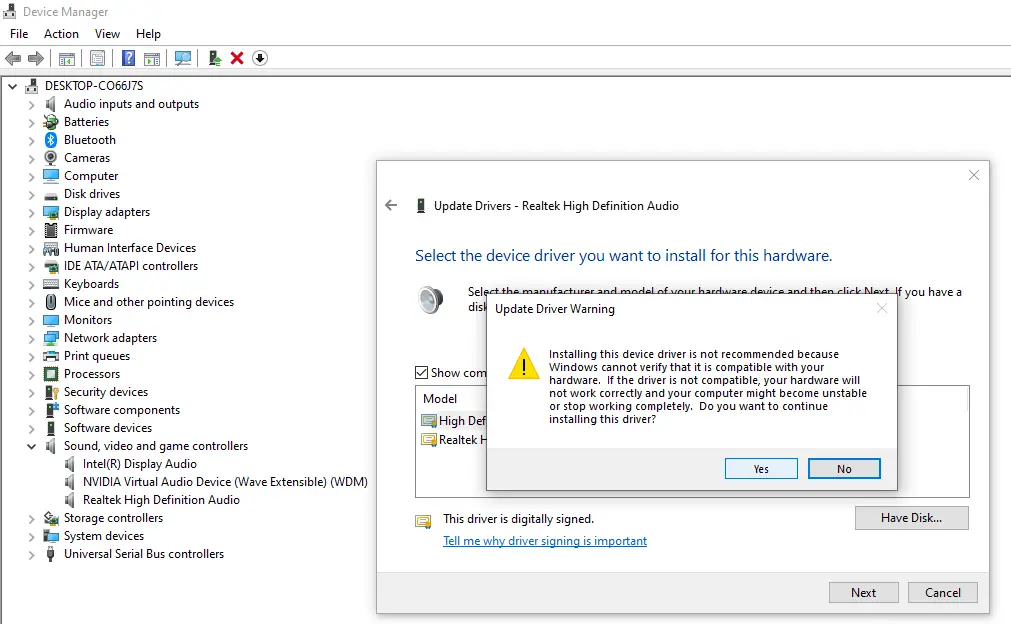Image resolution: width=1011 pixels, height=624 pixels.
Task: Select the 'High Def' model list entry
Action: (x=454, y=421)
